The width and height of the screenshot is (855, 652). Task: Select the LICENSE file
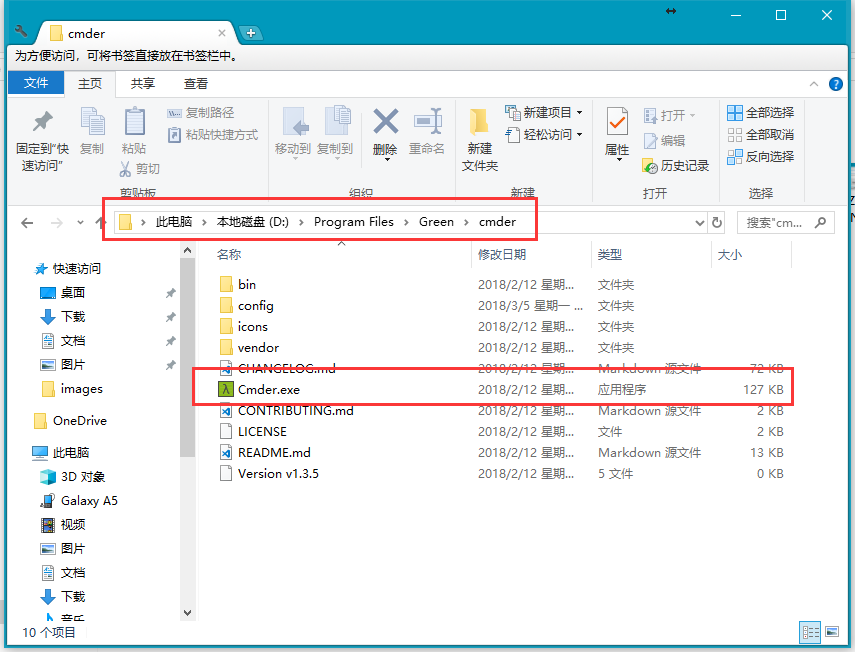[262, 432]
